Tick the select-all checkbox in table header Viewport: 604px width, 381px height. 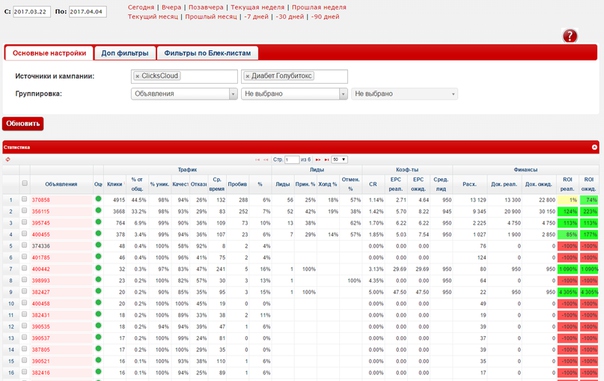pyautogui.click(x=25, y=183)
